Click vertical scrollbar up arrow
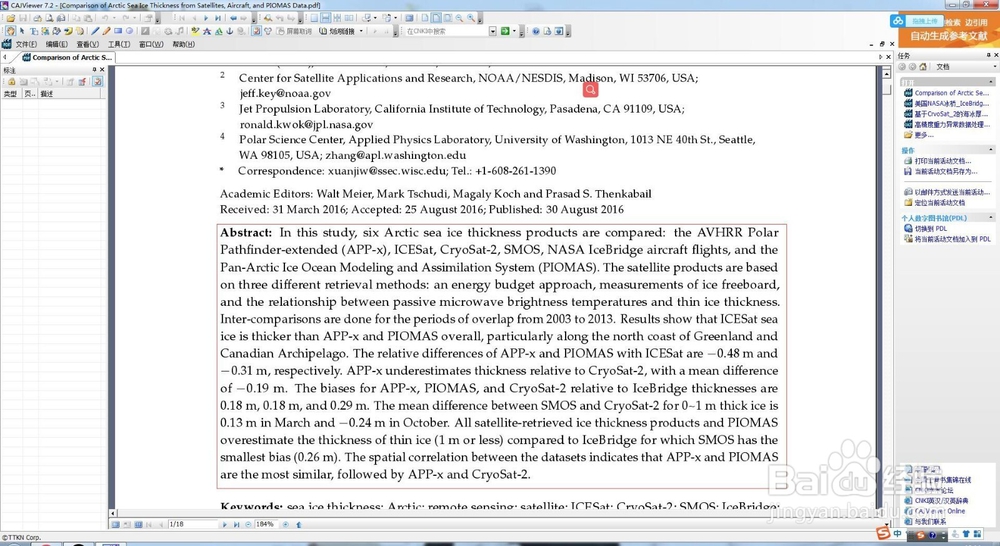The width and height of the screenshot is (1000, 546). pyautogui.click(x=886, y=73)
